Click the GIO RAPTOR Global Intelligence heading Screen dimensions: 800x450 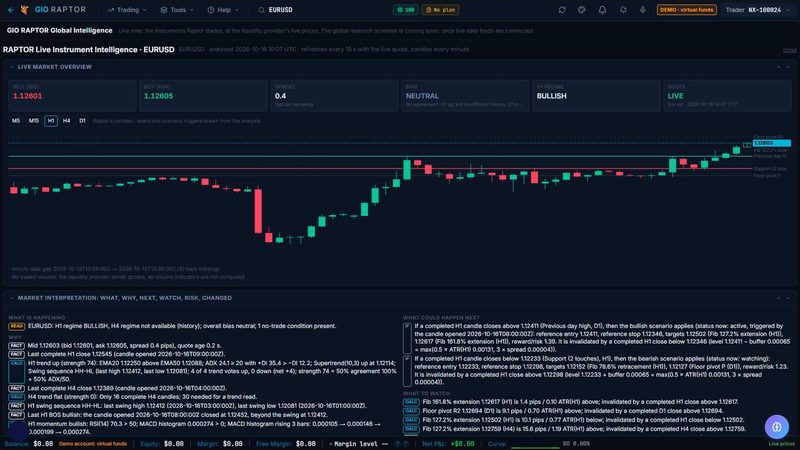point(59,31)
